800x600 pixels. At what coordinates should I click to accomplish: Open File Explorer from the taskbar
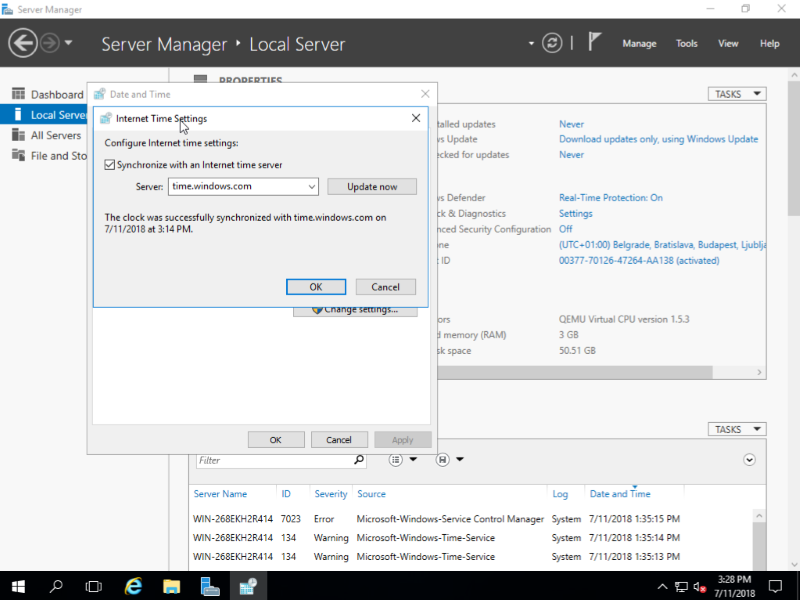tap(171, 586)
